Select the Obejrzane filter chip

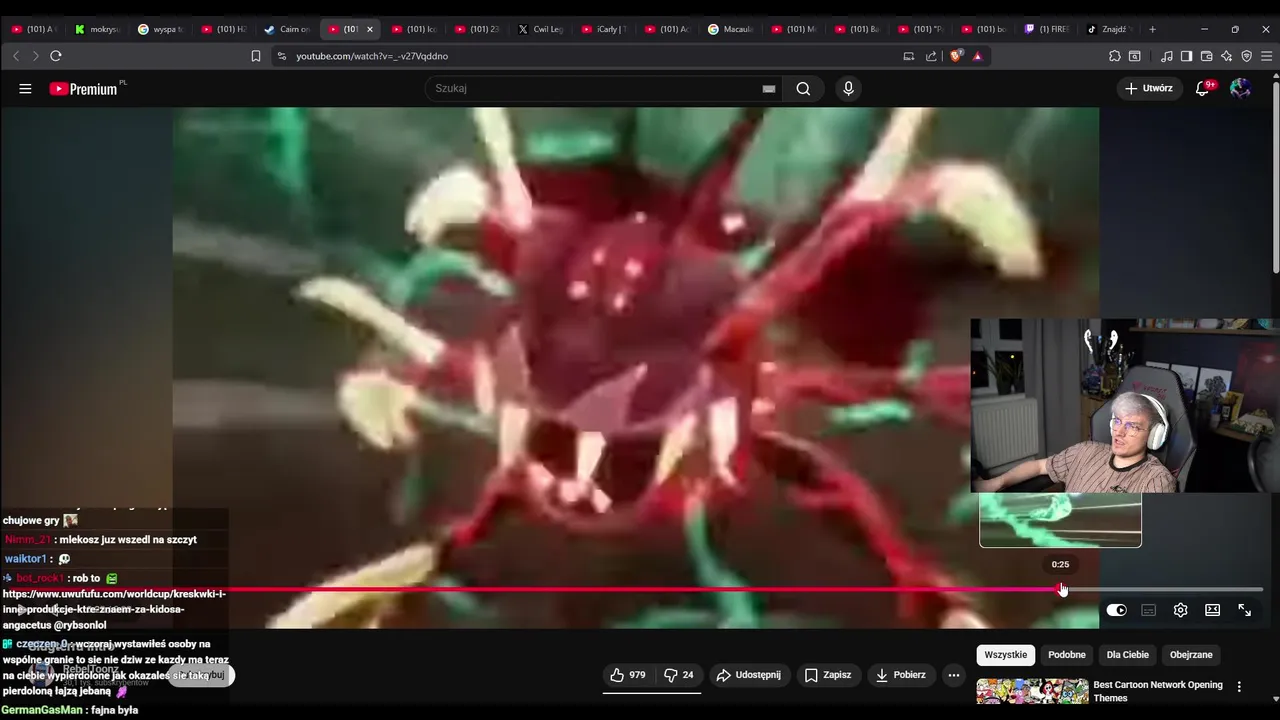pyautogui.click(x=1191, y=655)
